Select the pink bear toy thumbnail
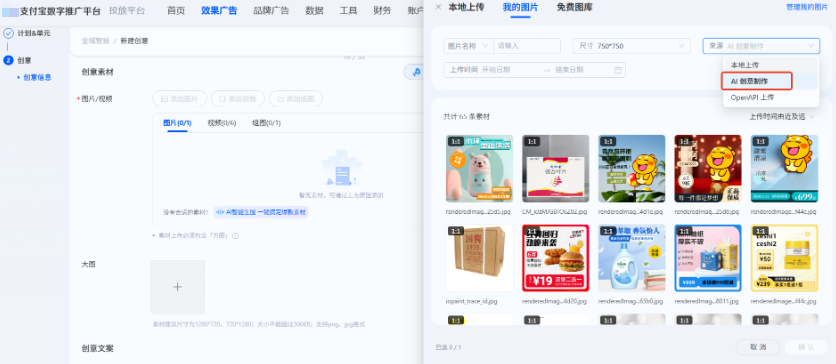 [x=479, y=168]
